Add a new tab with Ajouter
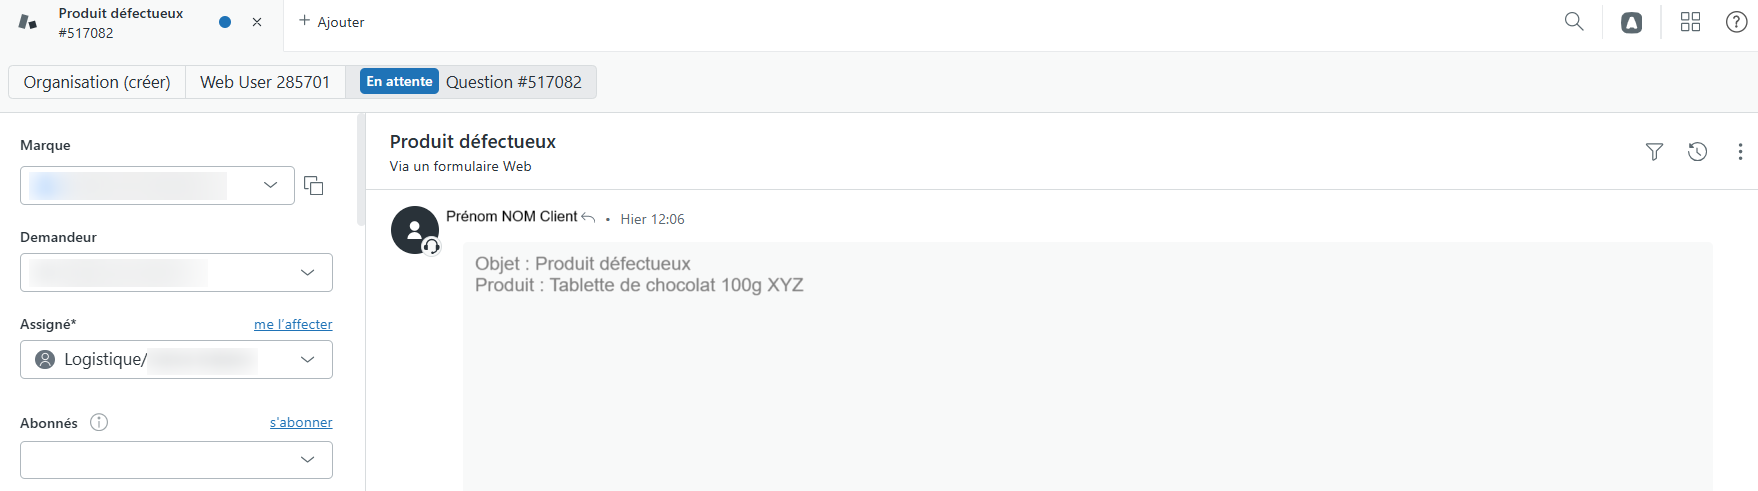Image resolution: width=1758 pixels, height=491 pixels. pos(331,22)
